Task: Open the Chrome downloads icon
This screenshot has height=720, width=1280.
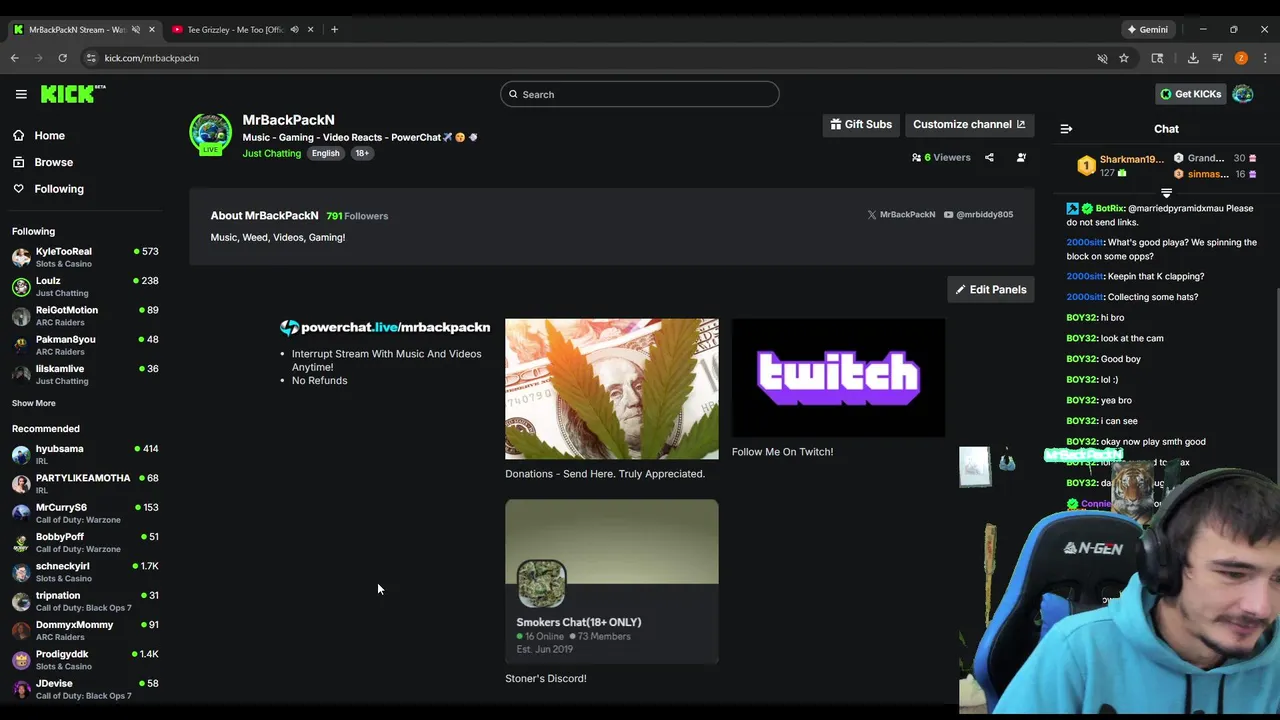Action: point(1193,58)
